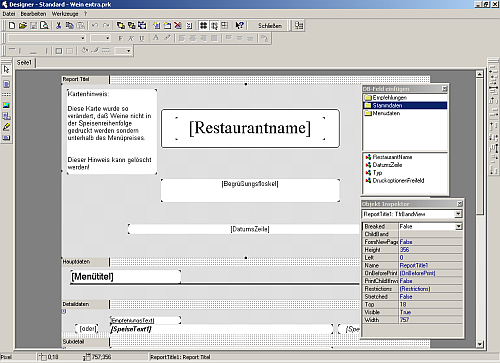The image size is (500, 363).
Task: Open the ReportTitle1 object selector dropdown
Action: pyautogui.click(x=459, y=214)
